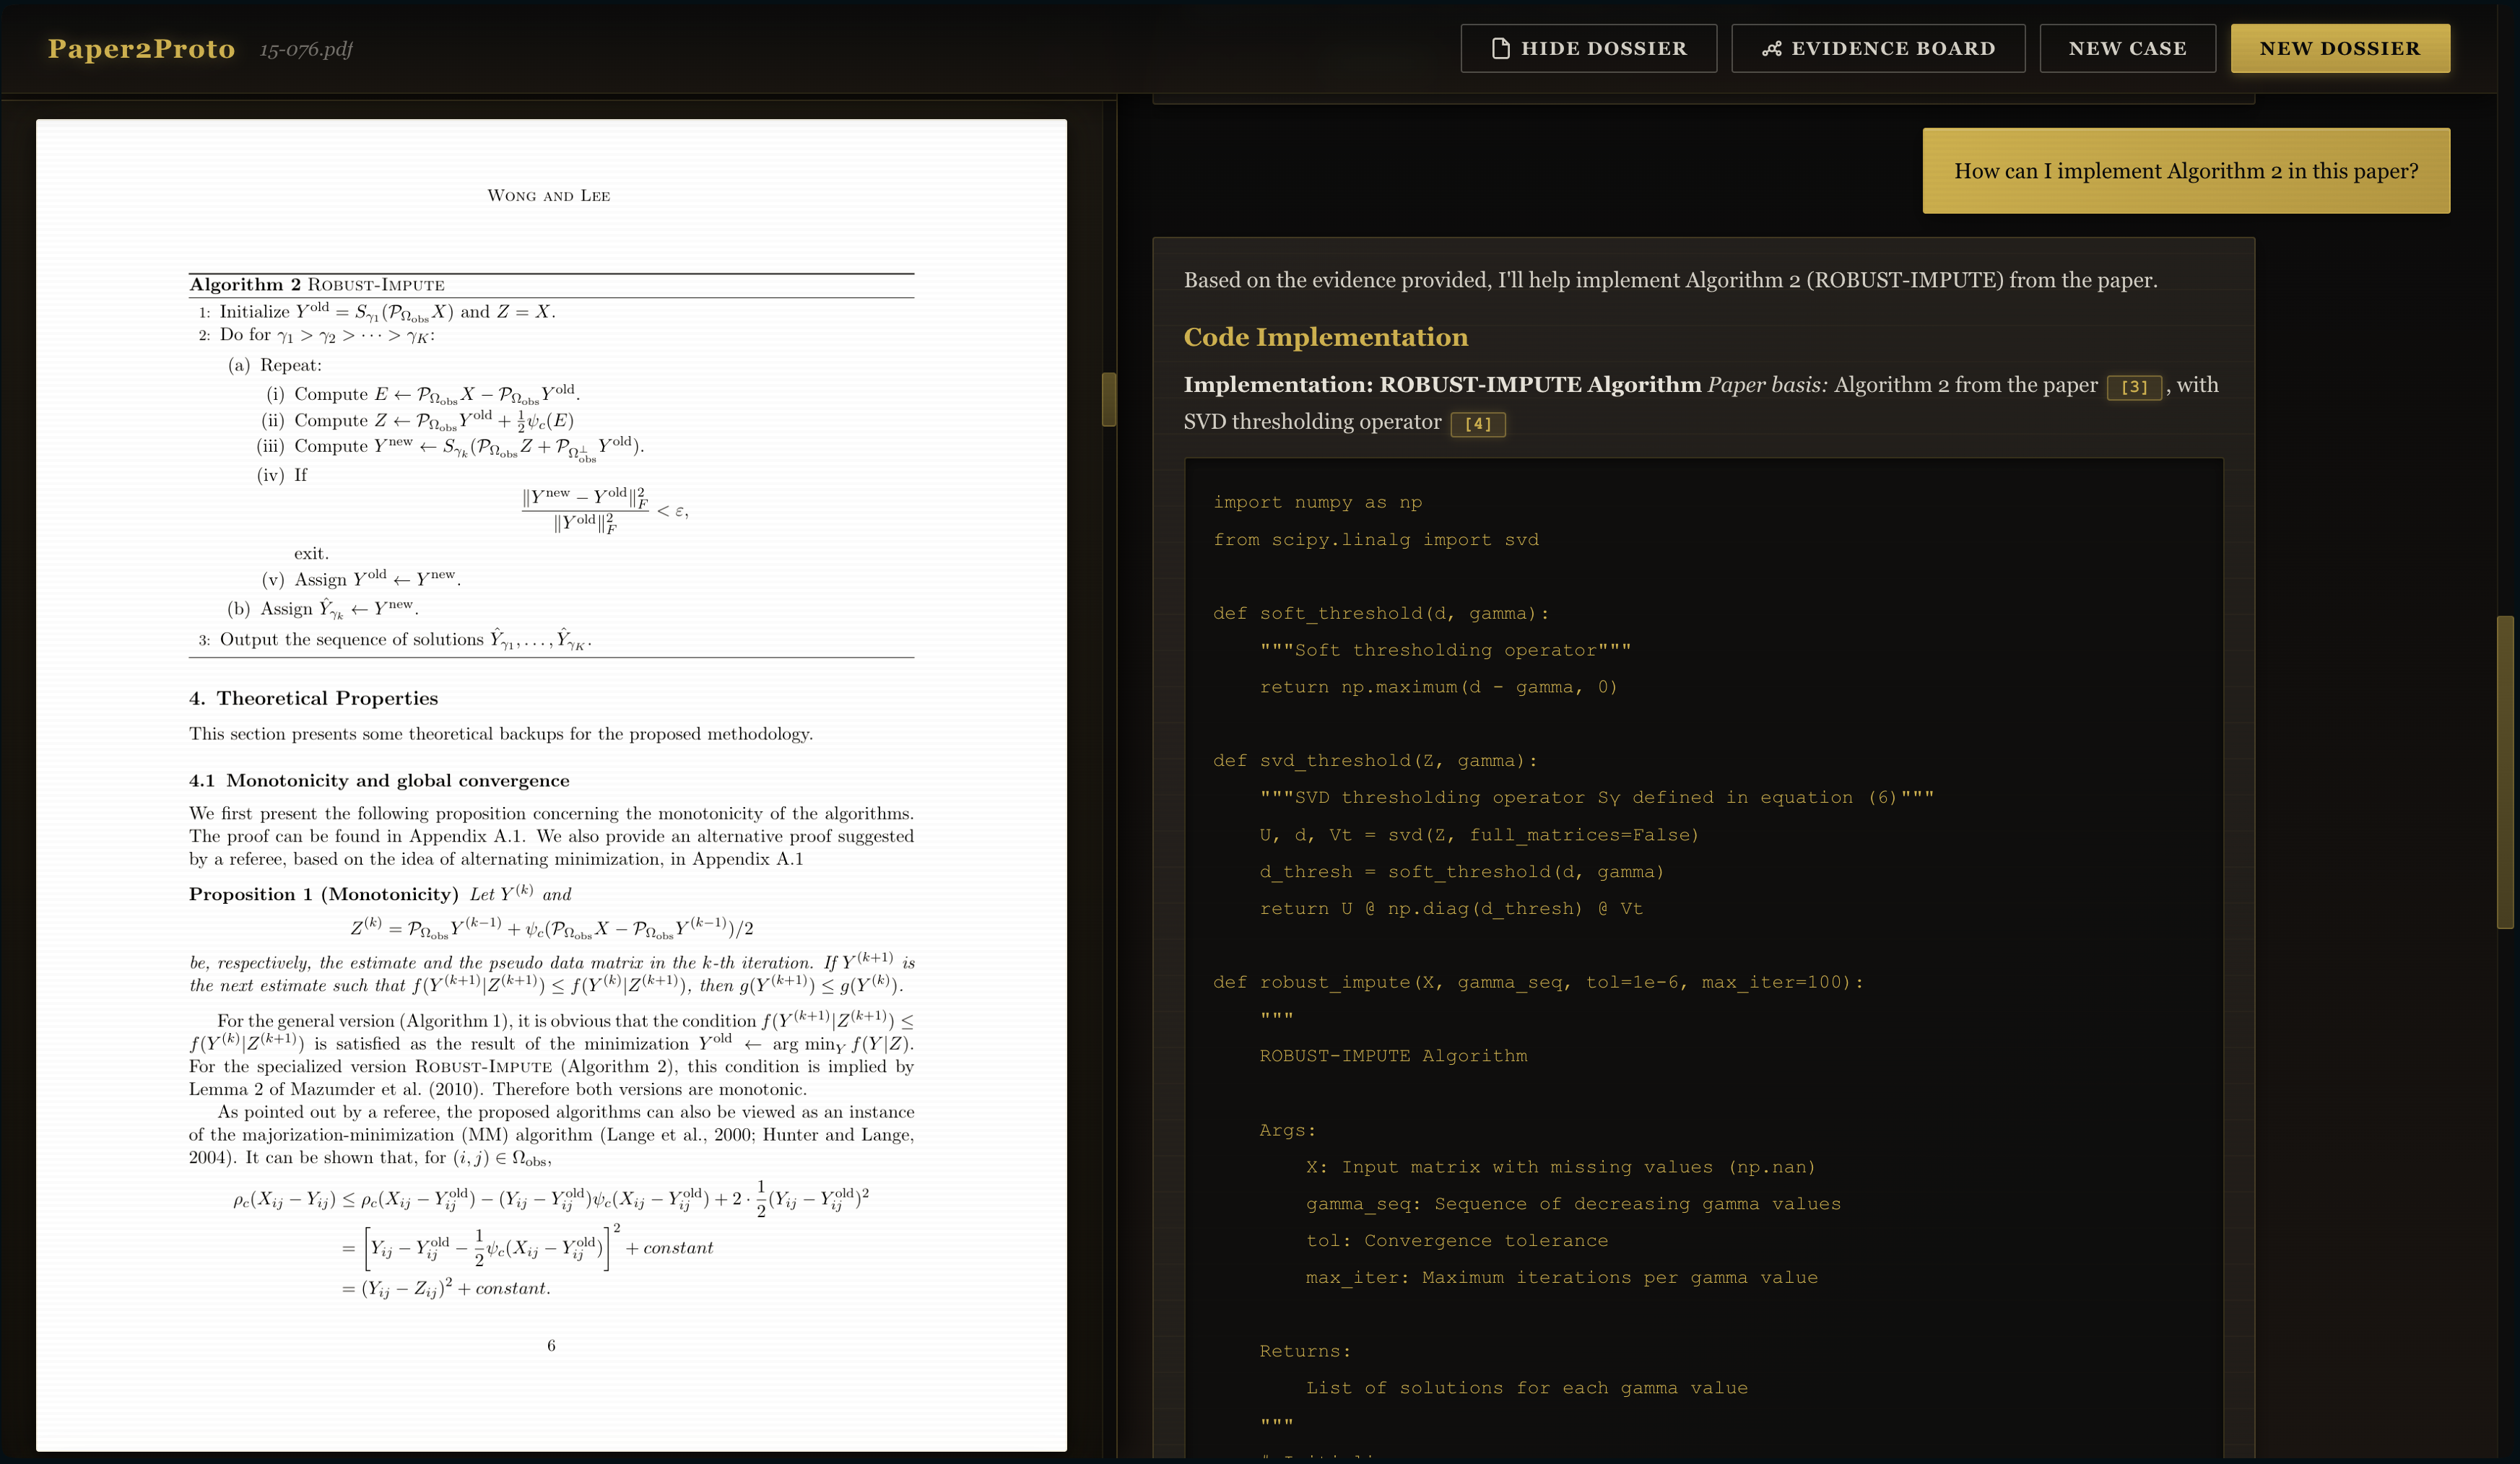Click 'Proposition 1 (Monotonicity)' text in PDF
The width and height of the screenshot is (2520, 1464).
[323, 894]
